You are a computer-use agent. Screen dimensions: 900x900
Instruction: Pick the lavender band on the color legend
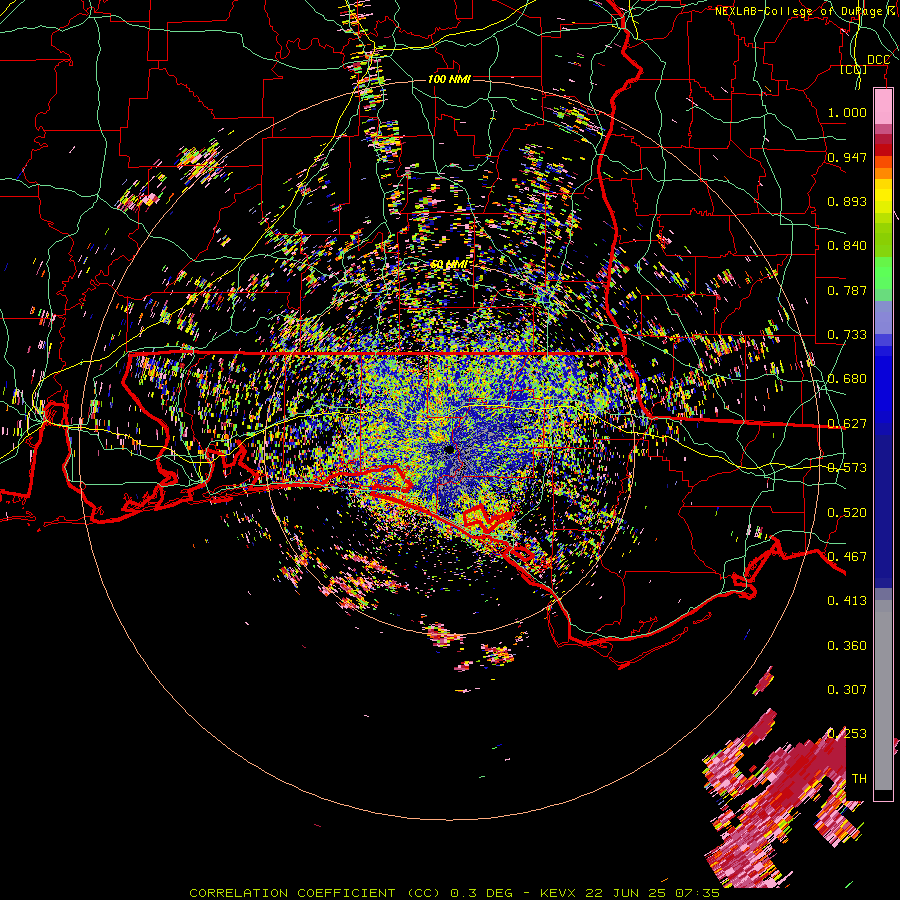[883, 317]
